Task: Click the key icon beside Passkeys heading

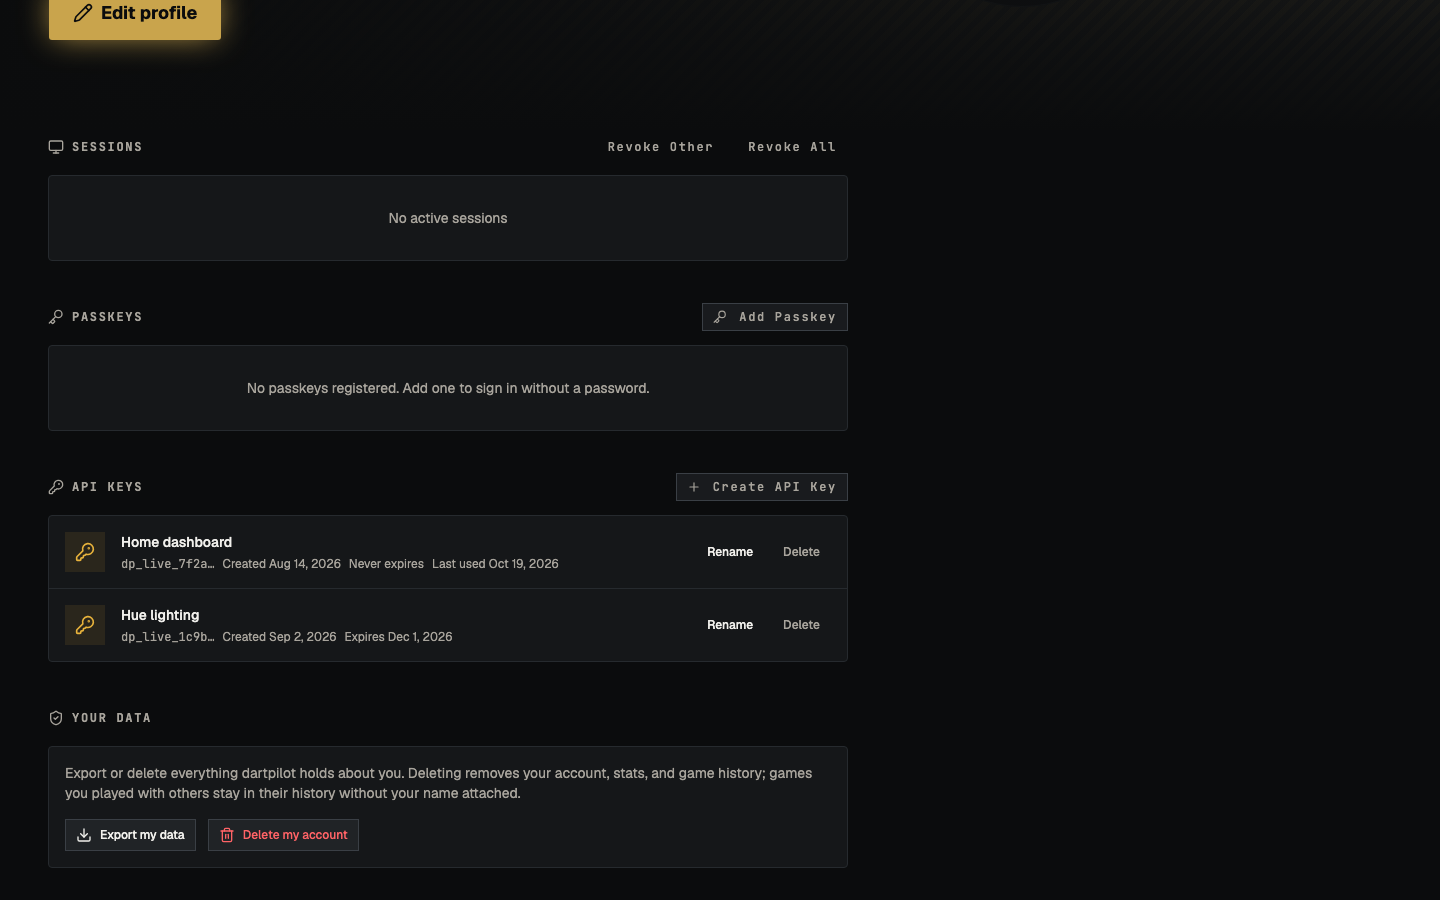Action: pos(56,317)
